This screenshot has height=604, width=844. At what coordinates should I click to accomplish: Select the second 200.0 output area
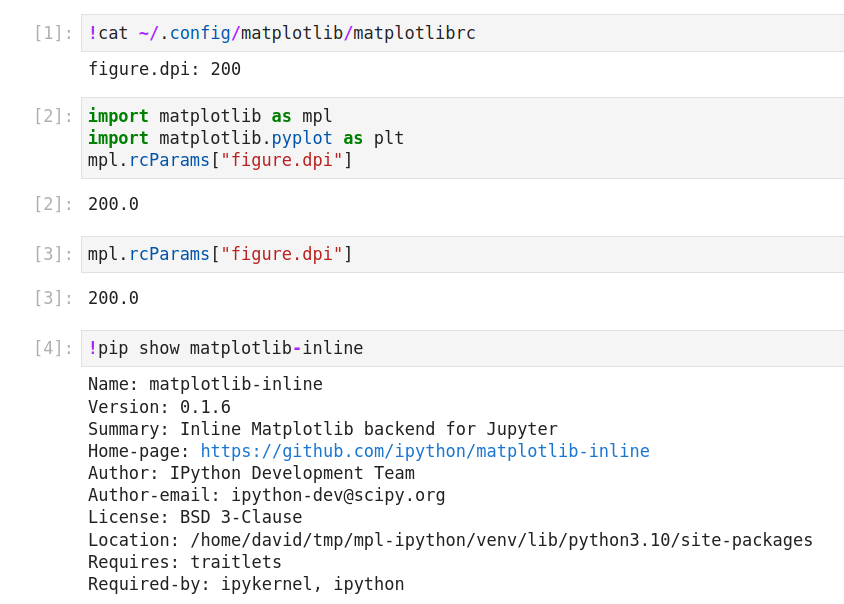click(113, 297)
